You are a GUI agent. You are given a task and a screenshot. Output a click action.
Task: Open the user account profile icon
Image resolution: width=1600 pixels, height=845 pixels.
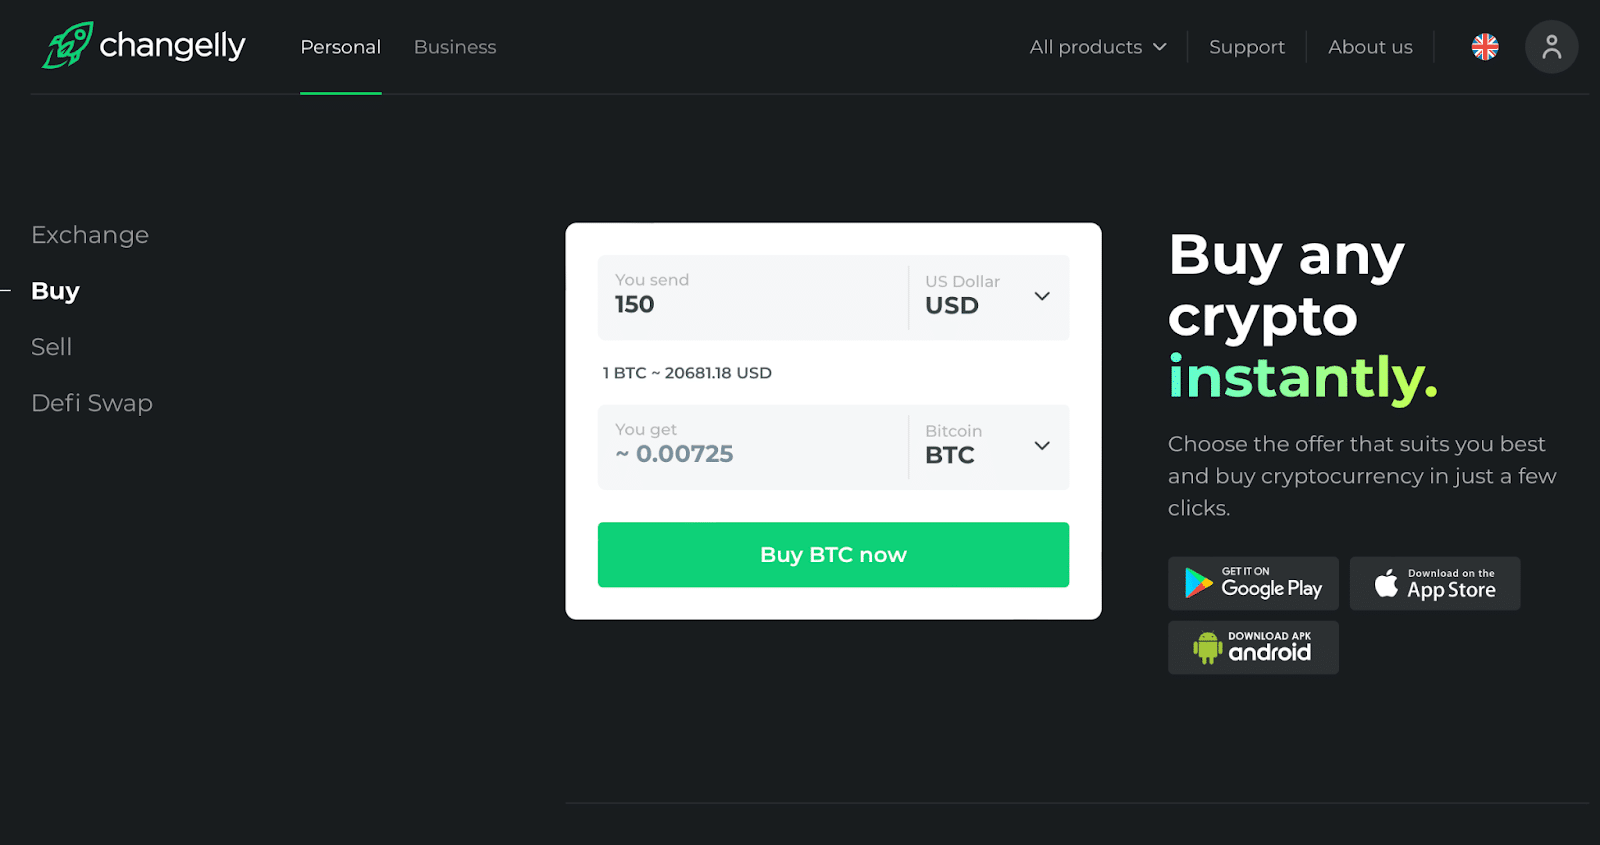pyautogui.click(x=1551, y=47)
